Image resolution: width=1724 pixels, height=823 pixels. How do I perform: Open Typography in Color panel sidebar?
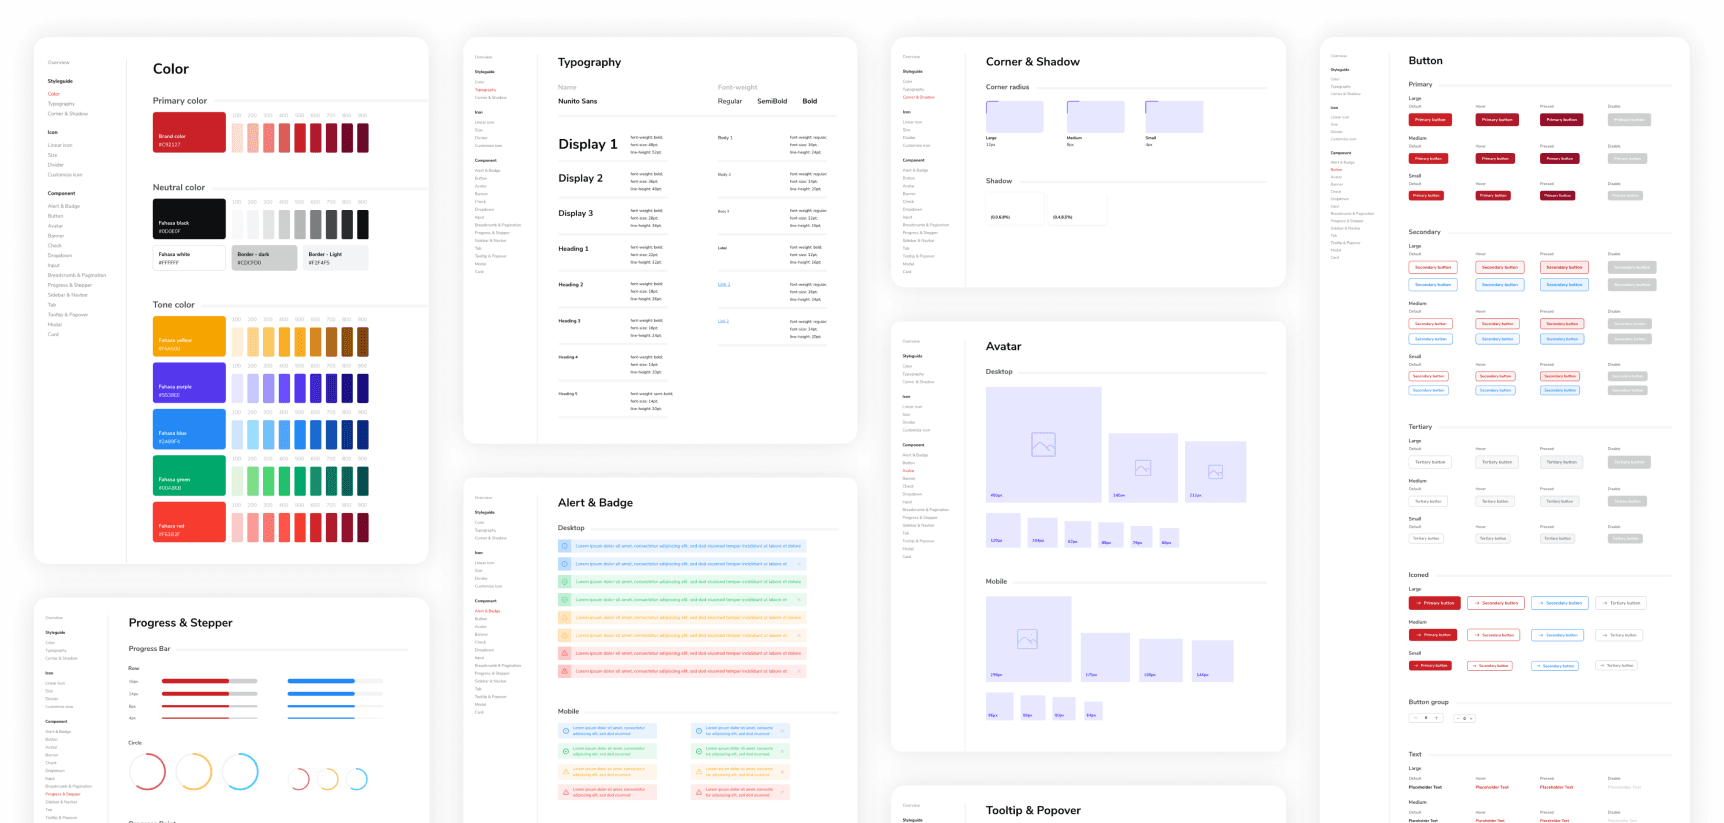click(61, 104)
